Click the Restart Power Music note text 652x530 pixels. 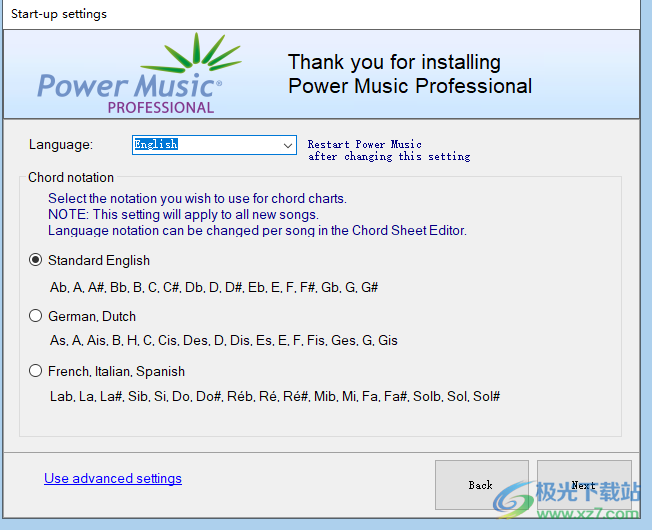[389, 150]
